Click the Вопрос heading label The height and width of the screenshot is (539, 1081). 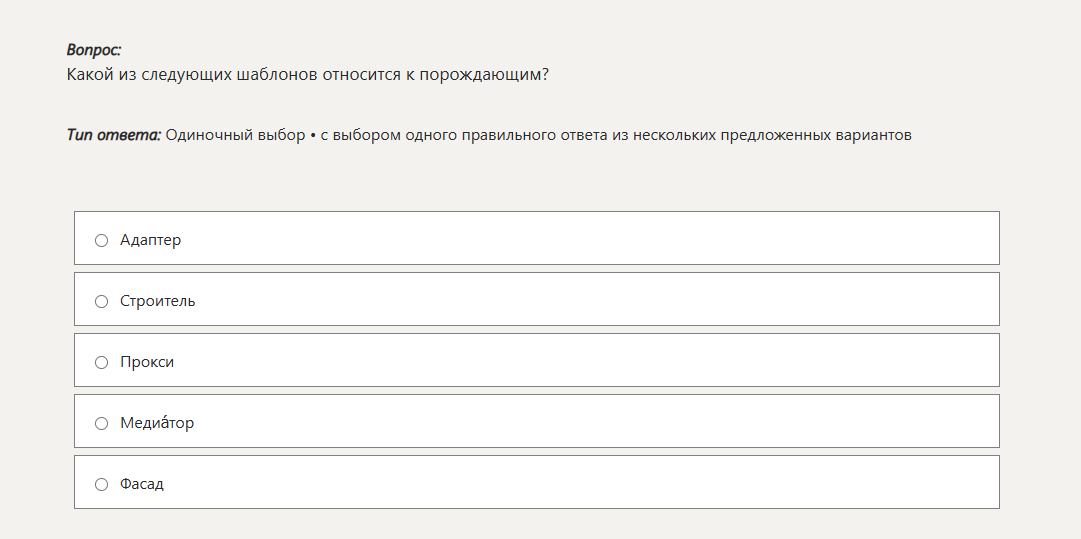[x=94, y=49]
